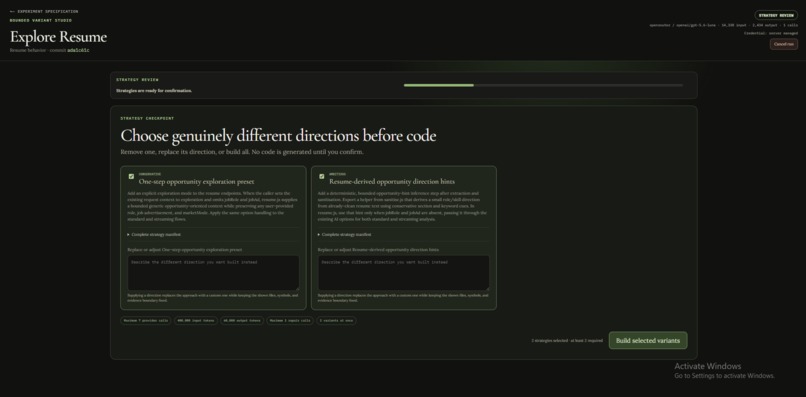Click the 'Bounded Variant Studio' label

coord(41,21)
